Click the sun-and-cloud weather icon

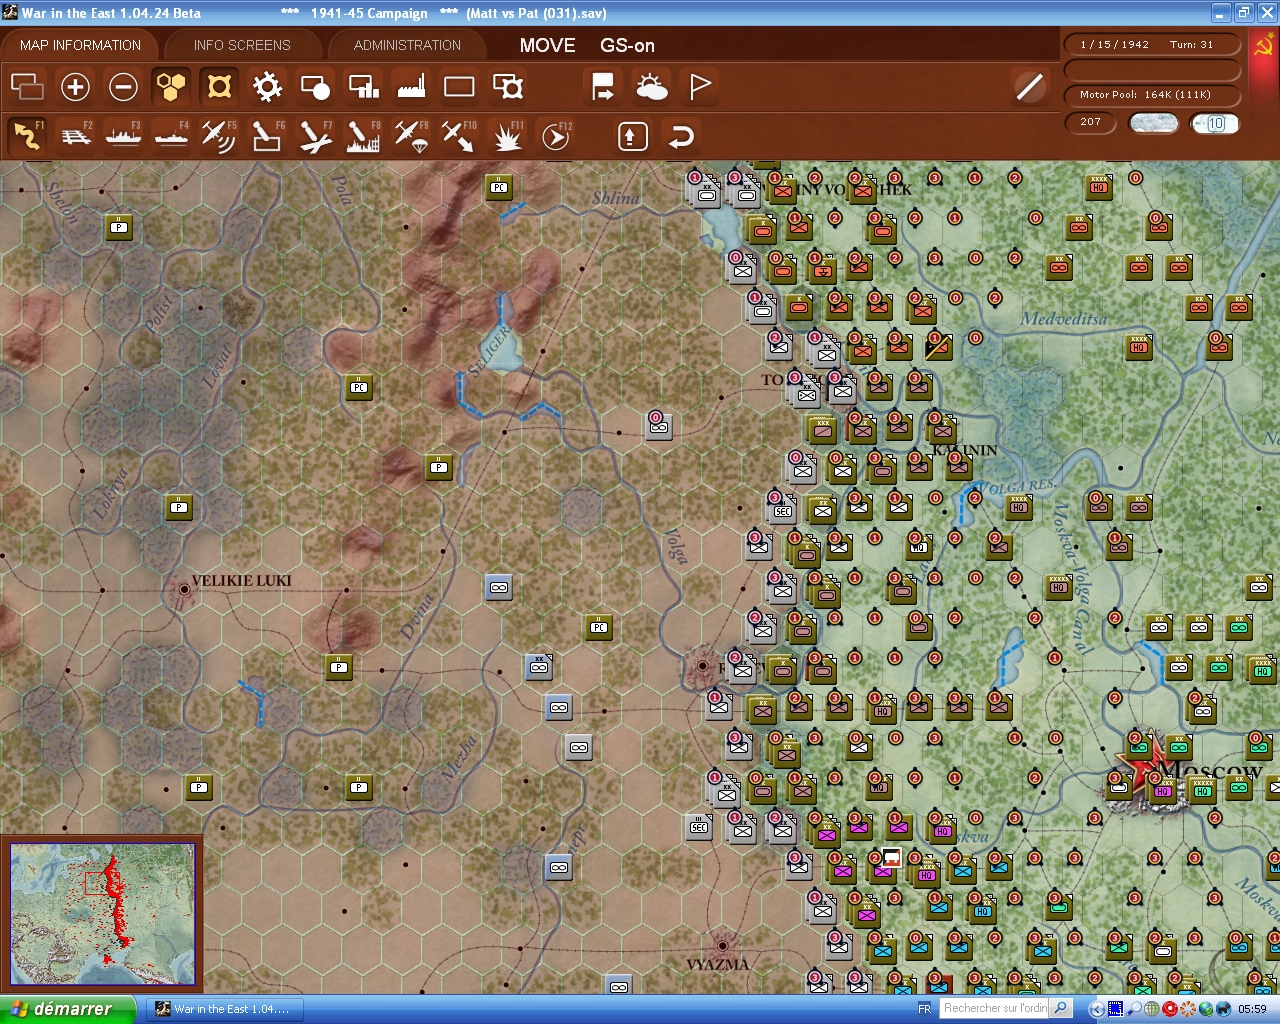pos(651,87)
